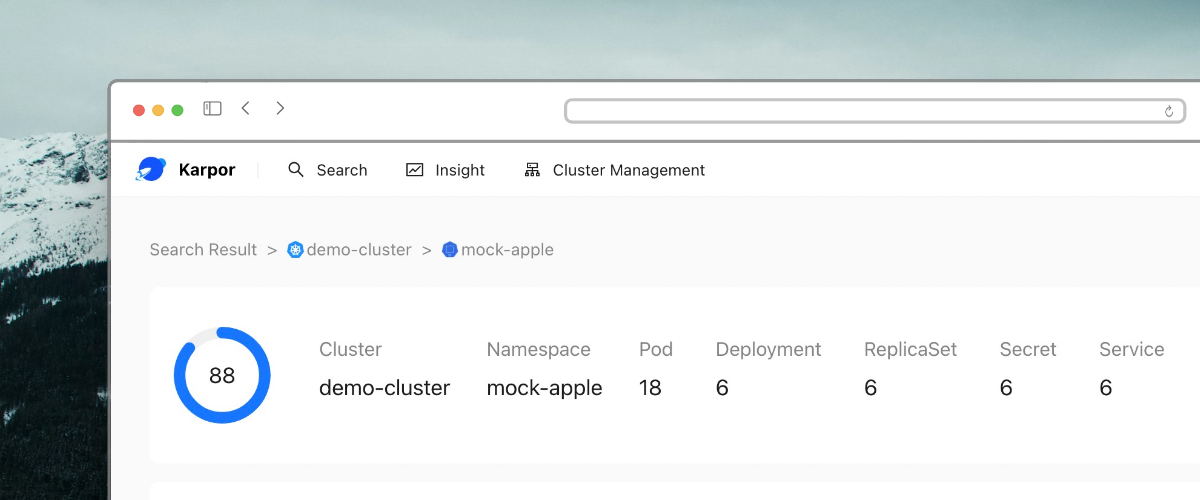Open the demo-cluster breadcrumb link

point(359,250)
